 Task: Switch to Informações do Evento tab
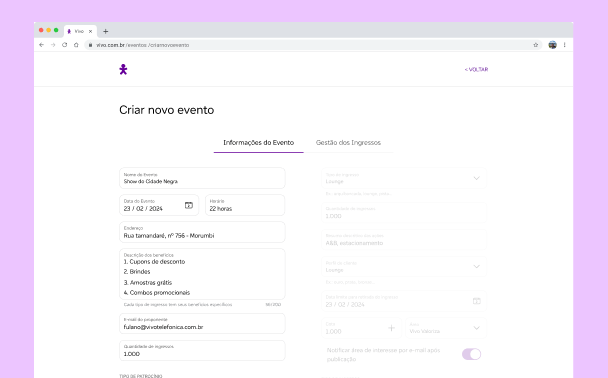[259, 143]
